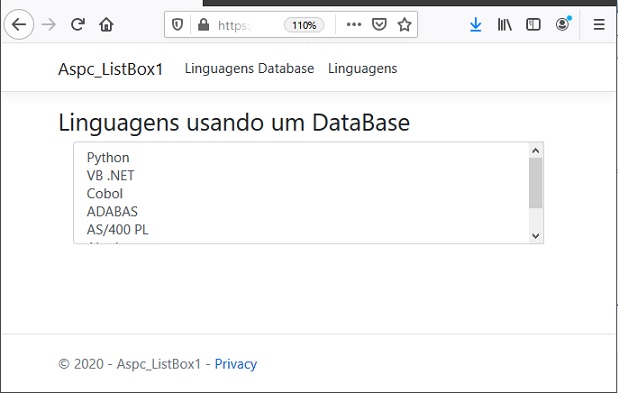The width and height of the screenshot is (619, 393).
Task: Open the Linguagens Database nav link
Action: tap(249, 69)
